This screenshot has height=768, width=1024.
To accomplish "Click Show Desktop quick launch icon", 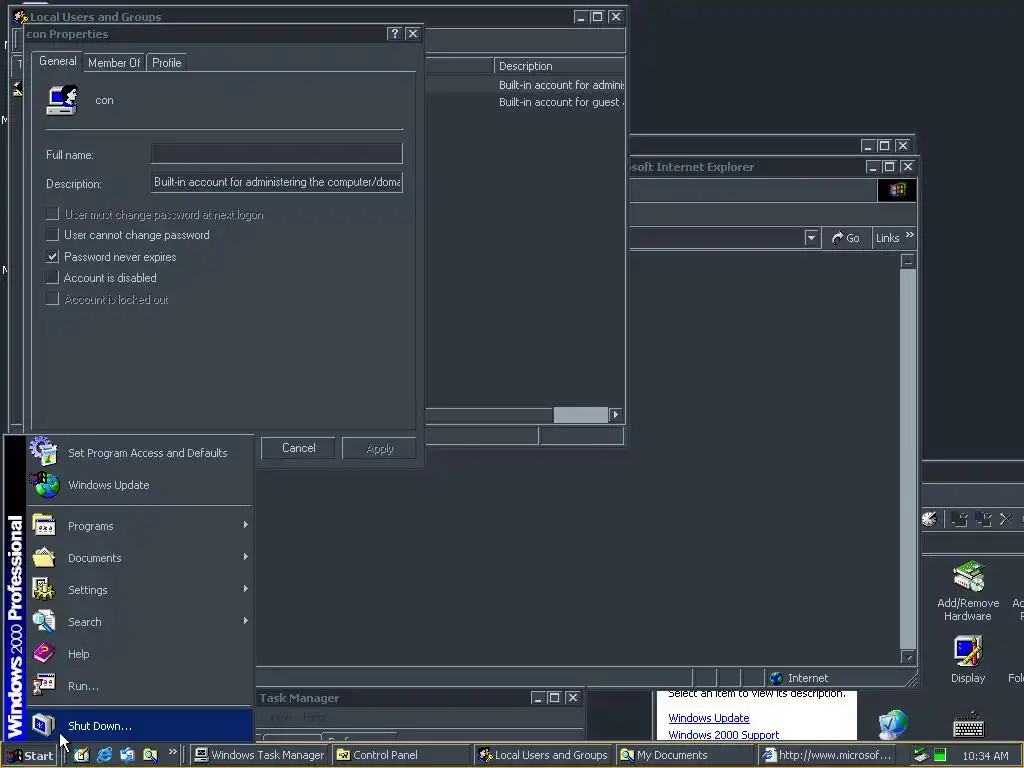I will coord(82,755).
